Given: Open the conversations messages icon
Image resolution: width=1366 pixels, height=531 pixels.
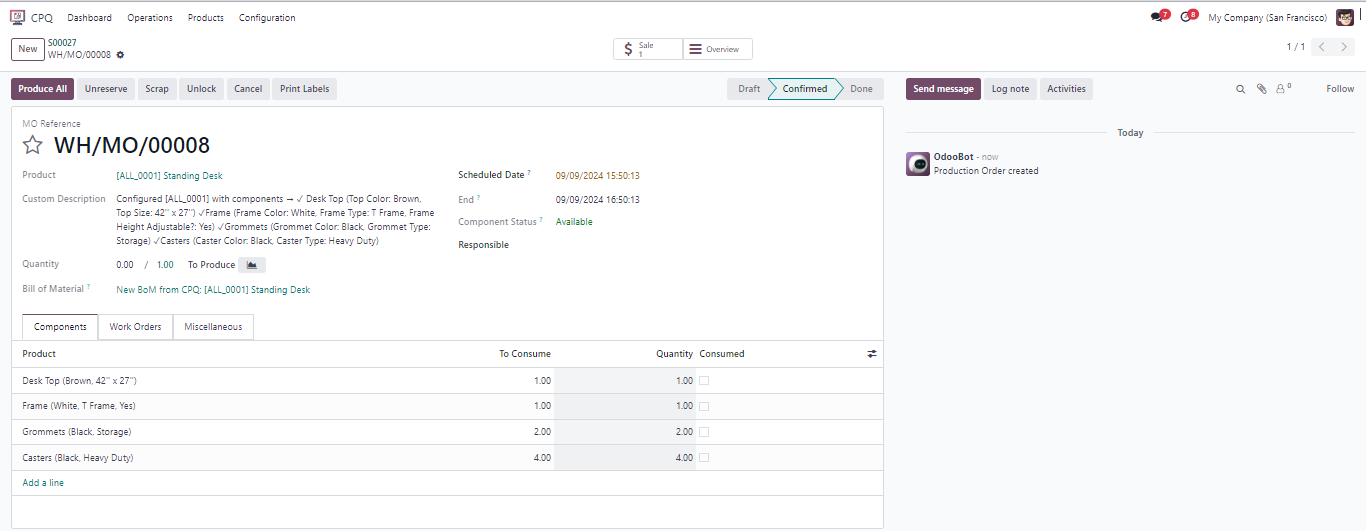Looking at the screenshot, I should pos(1158,17).
